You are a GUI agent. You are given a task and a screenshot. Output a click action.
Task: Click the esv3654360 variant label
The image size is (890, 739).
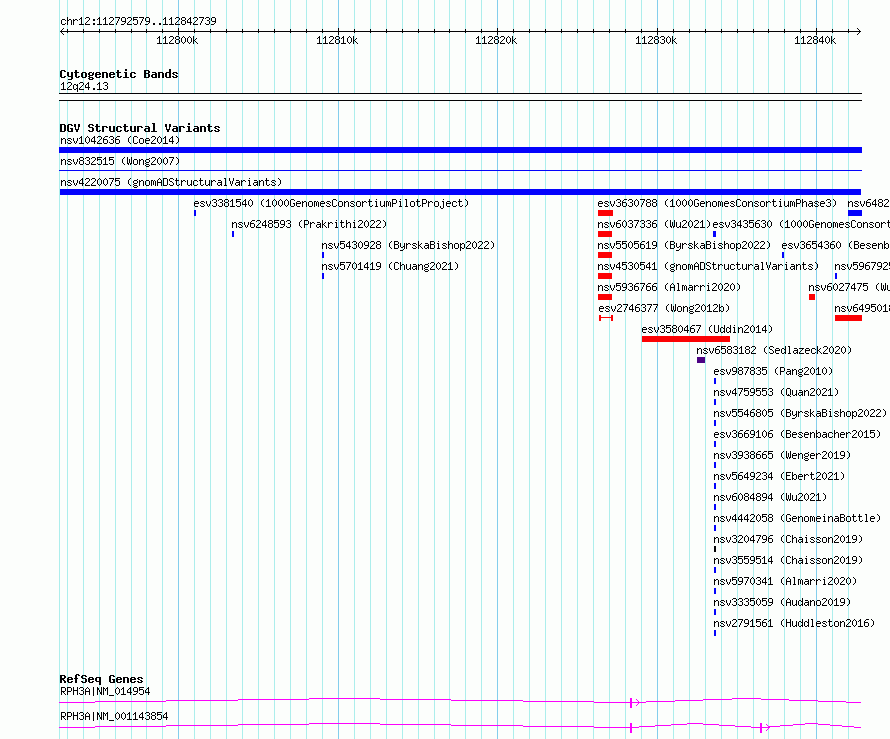click(836, 245)
